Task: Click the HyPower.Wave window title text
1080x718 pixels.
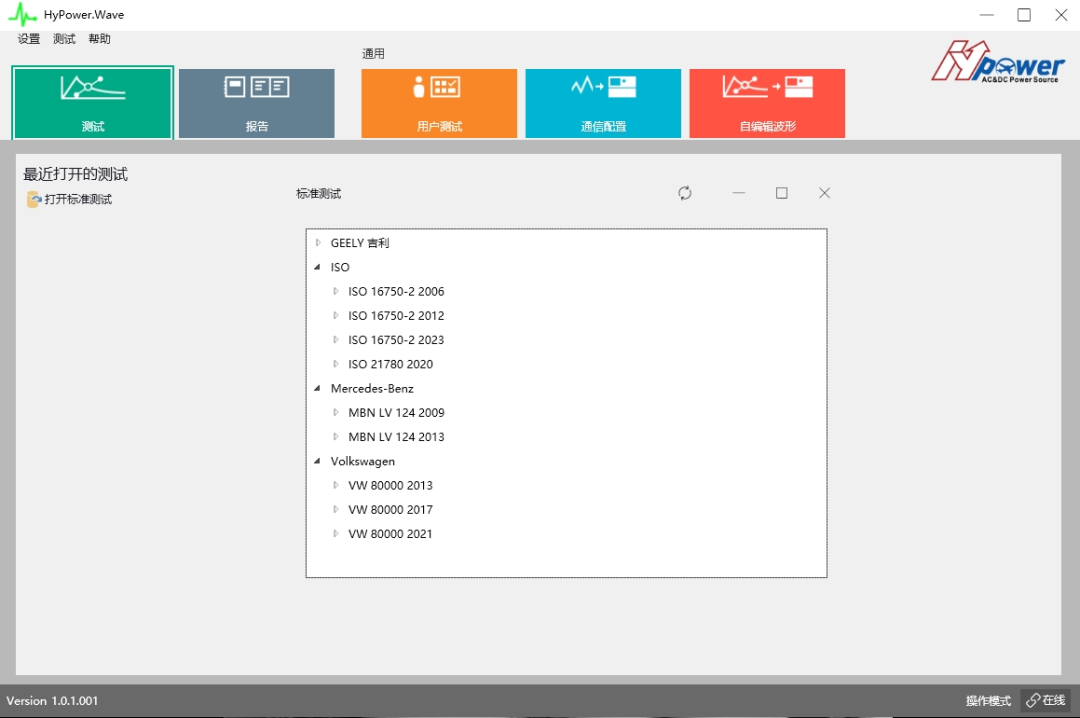Action: (84, 14)
